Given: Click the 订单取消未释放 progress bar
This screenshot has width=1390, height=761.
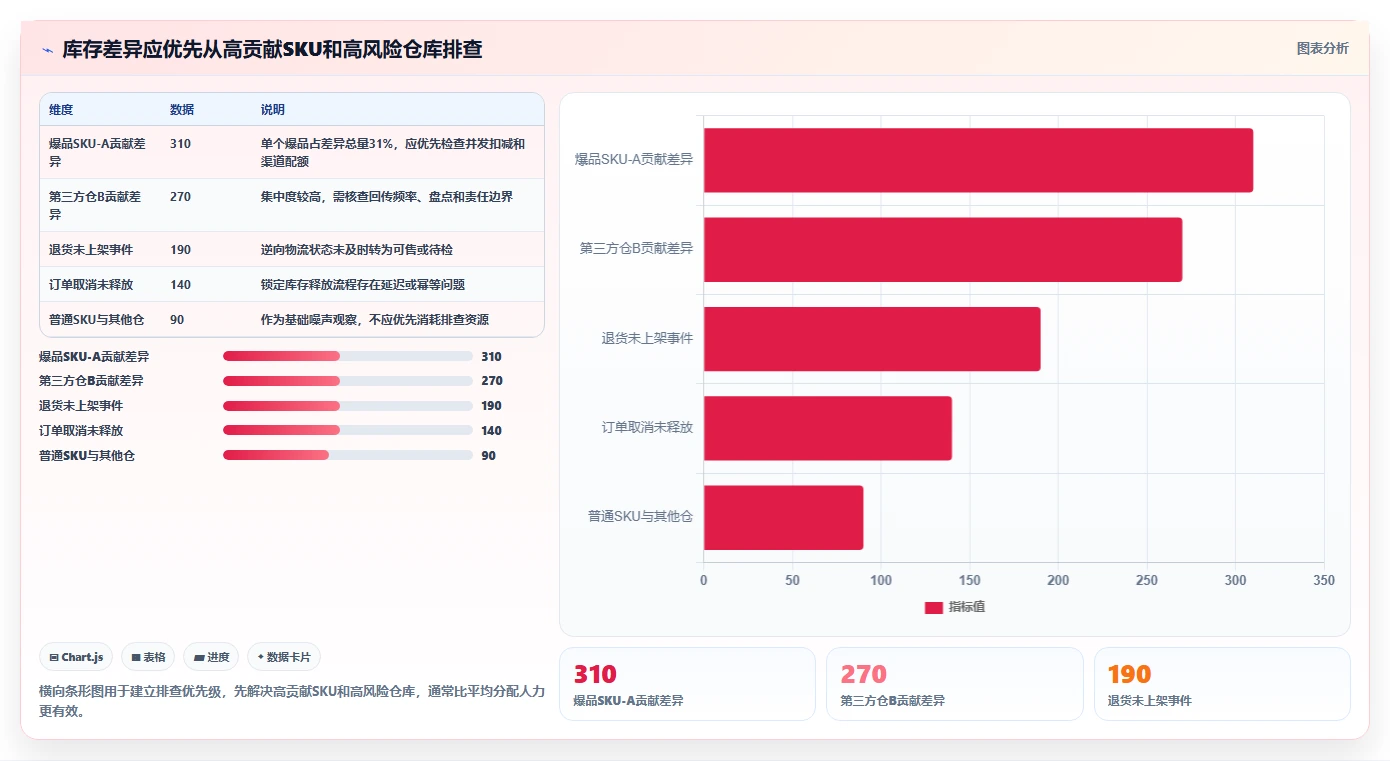Looking at the screenshot, I should 348,430.
